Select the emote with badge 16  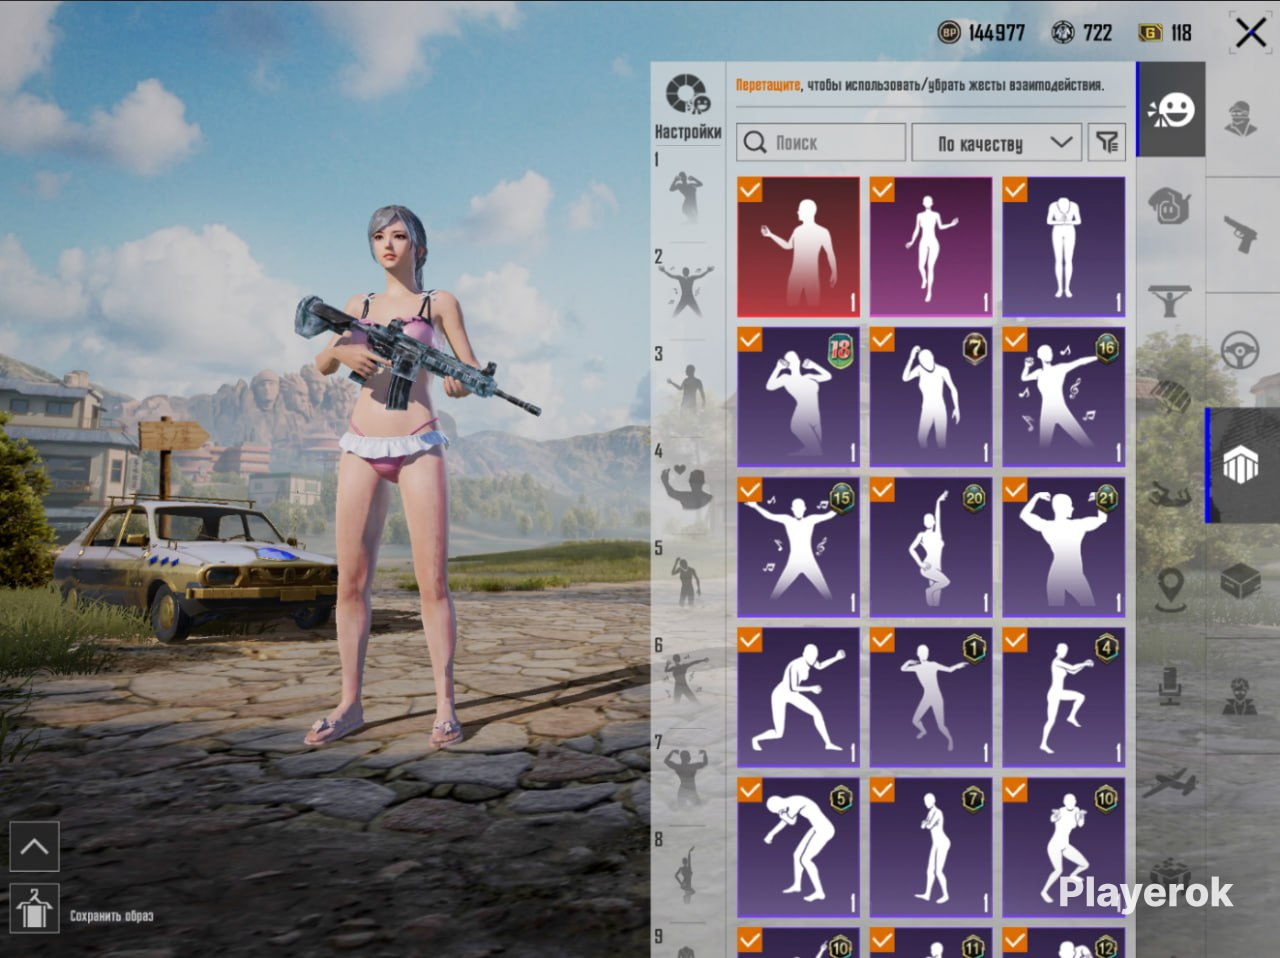coord(1064,397)
